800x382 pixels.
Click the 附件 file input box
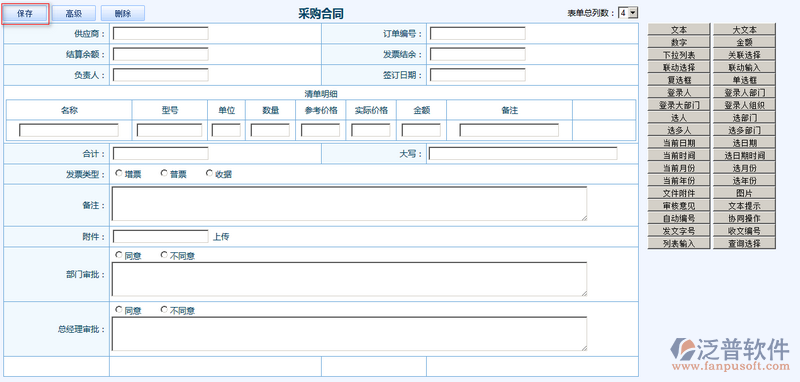point(161,237)
